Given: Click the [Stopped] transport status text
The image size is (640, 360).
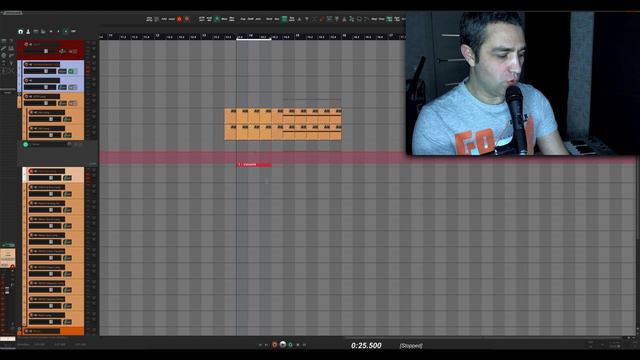Looking at the screenshot, I should pyautogui.click(x=411, y=345).
